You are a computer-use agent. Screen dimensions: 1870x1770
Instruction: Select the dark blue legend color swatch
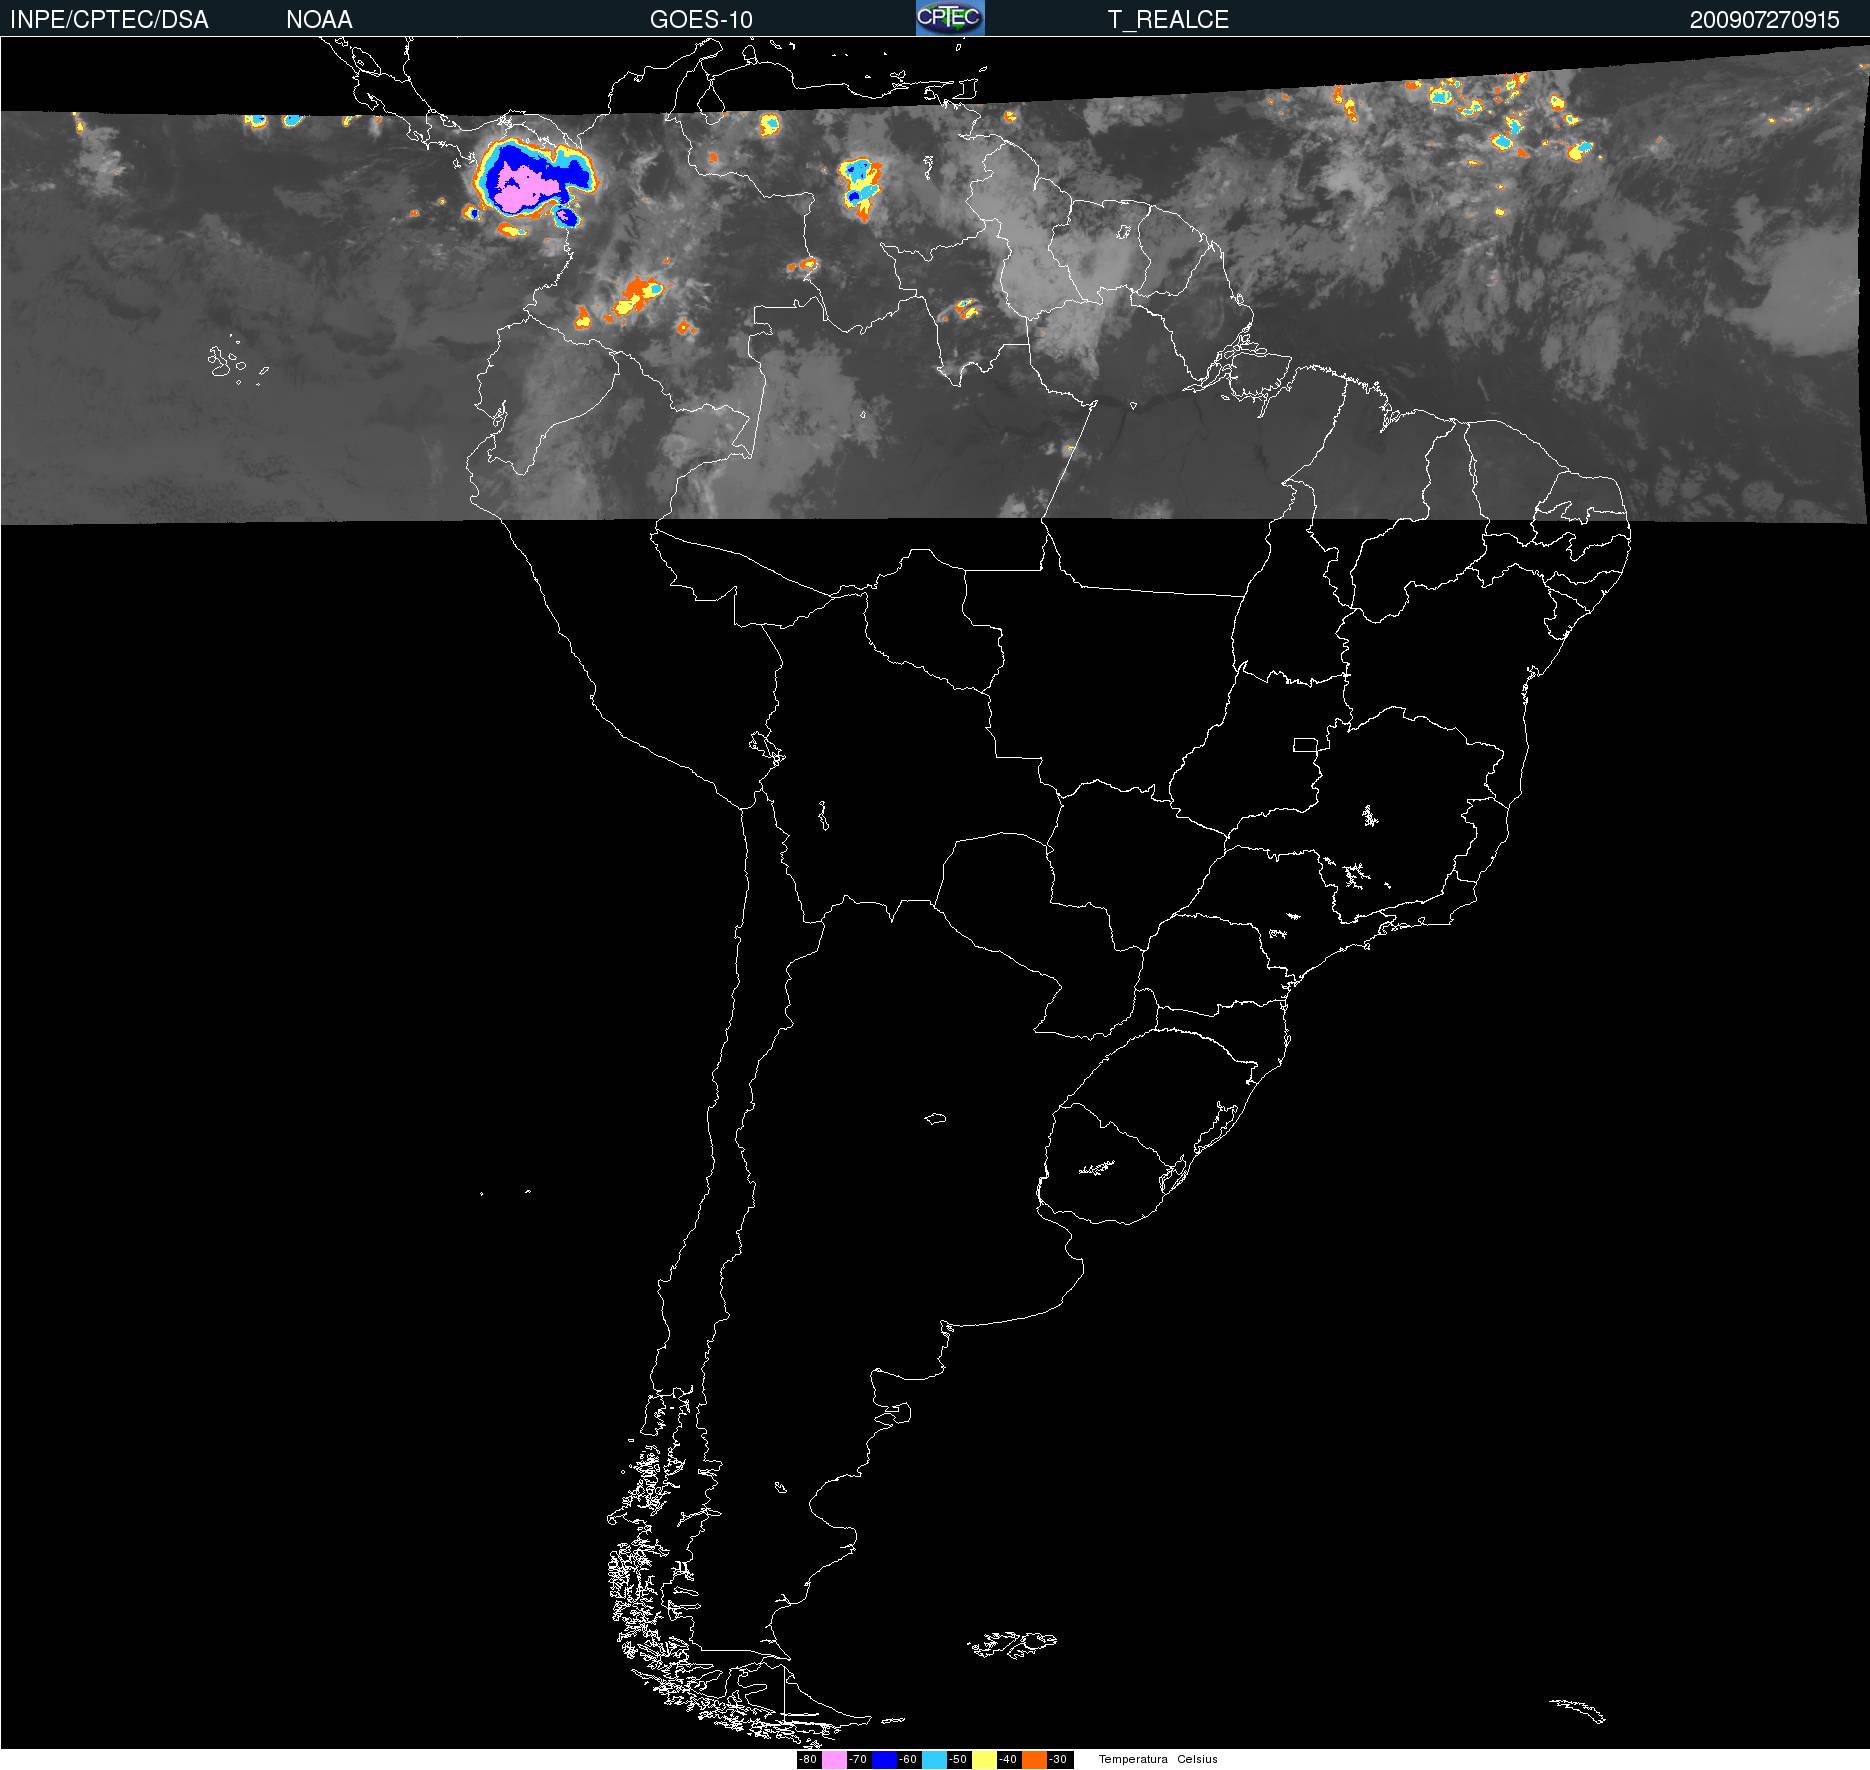pyautogui.click(x=884, y=1759)
